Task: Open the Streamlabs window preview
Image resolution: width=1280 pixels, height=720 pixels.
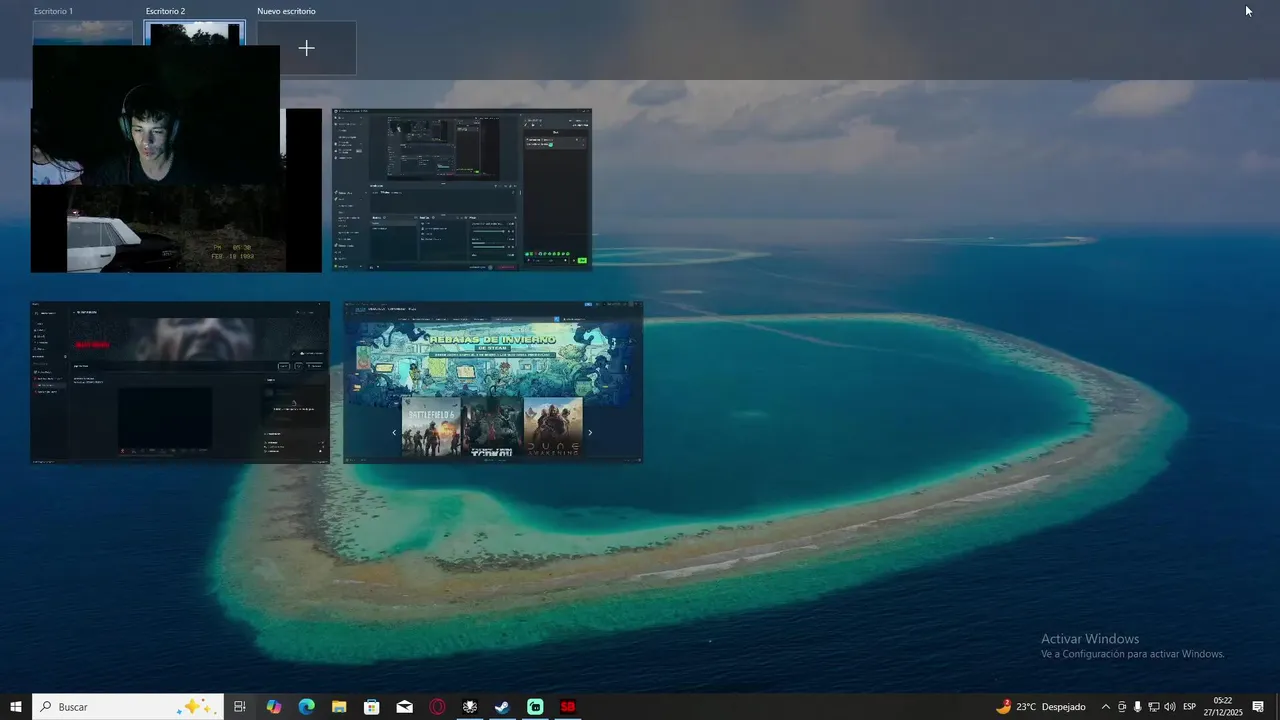Action: 461,190
